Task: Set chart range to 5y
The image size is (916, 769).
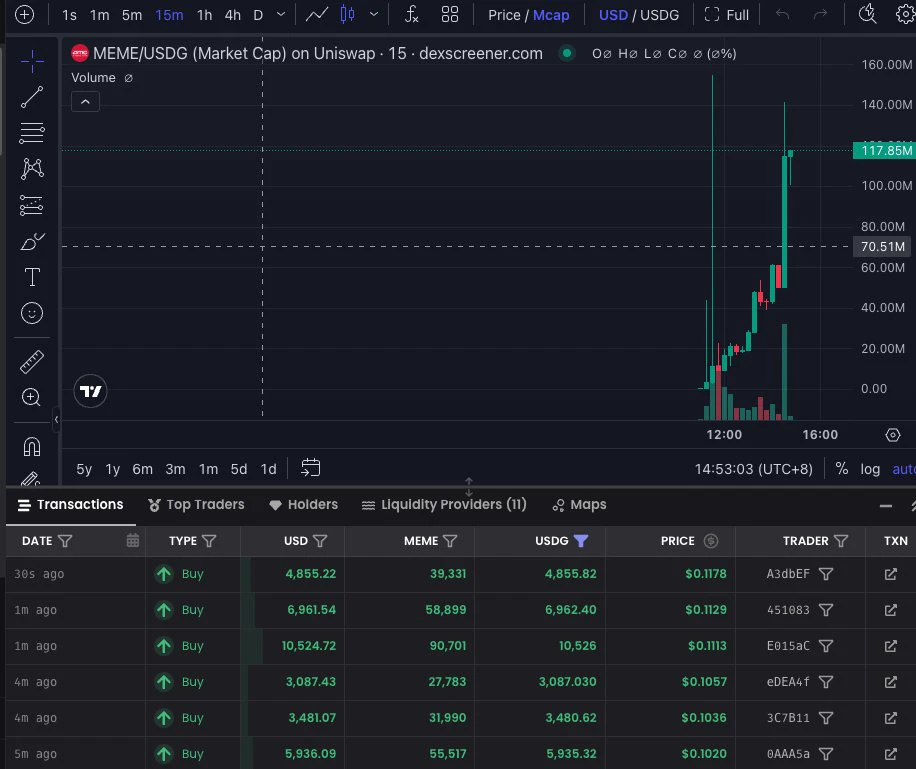Action: [84, 469]
